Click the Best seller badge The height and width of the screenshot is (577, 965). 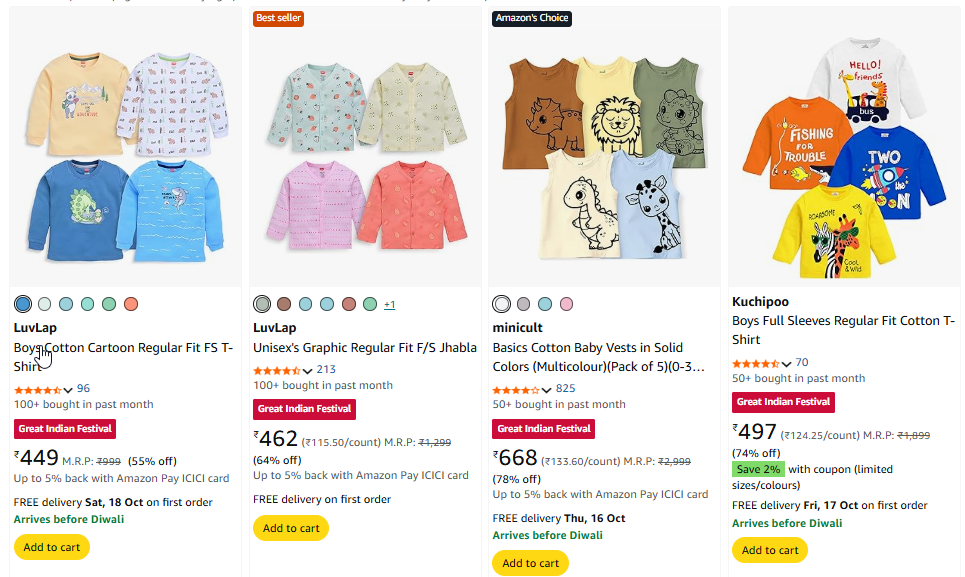click(x=279, y=18)
